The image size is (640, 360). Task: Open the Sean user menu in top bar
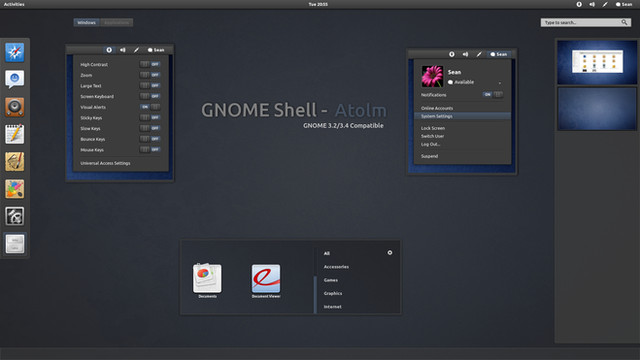624,4
